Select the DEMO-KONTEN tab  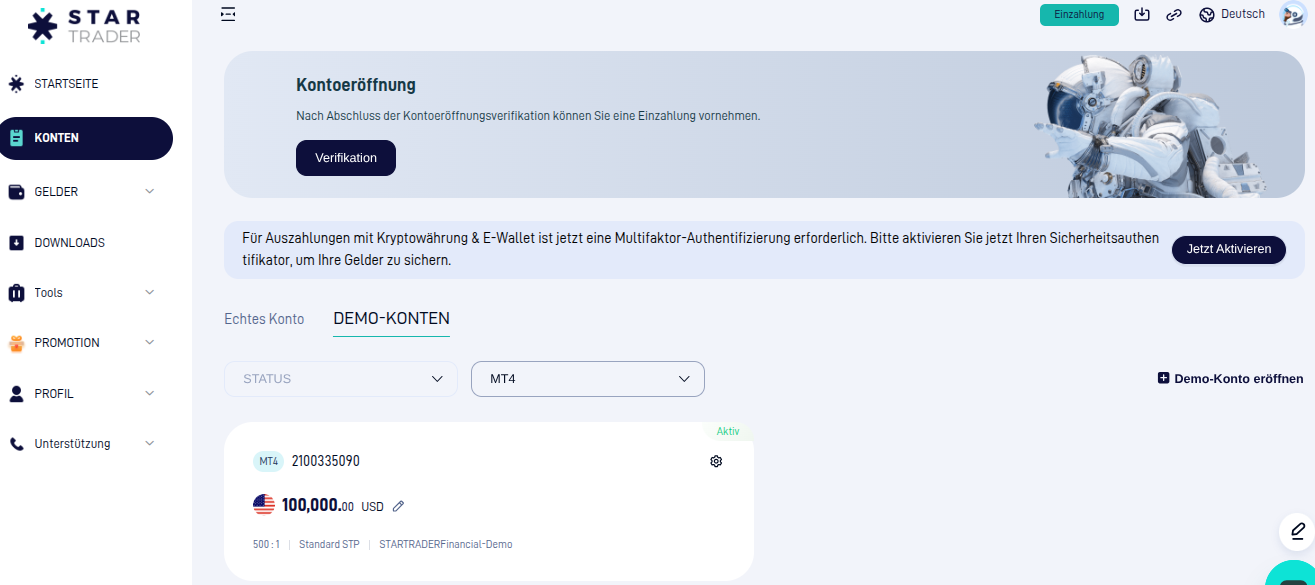[x=391, y=319]
